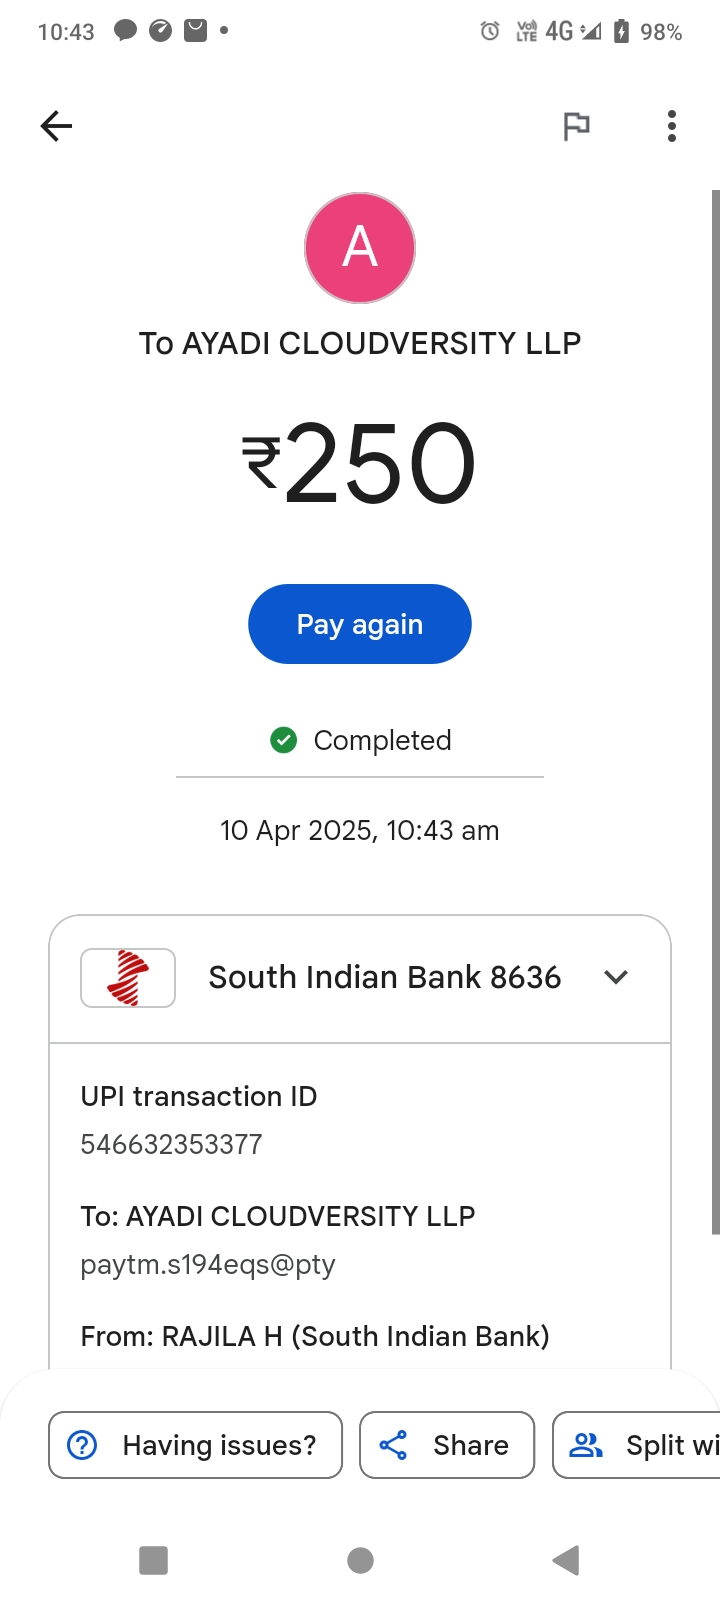Tap the flag report icon

click(x=576, y=126)
